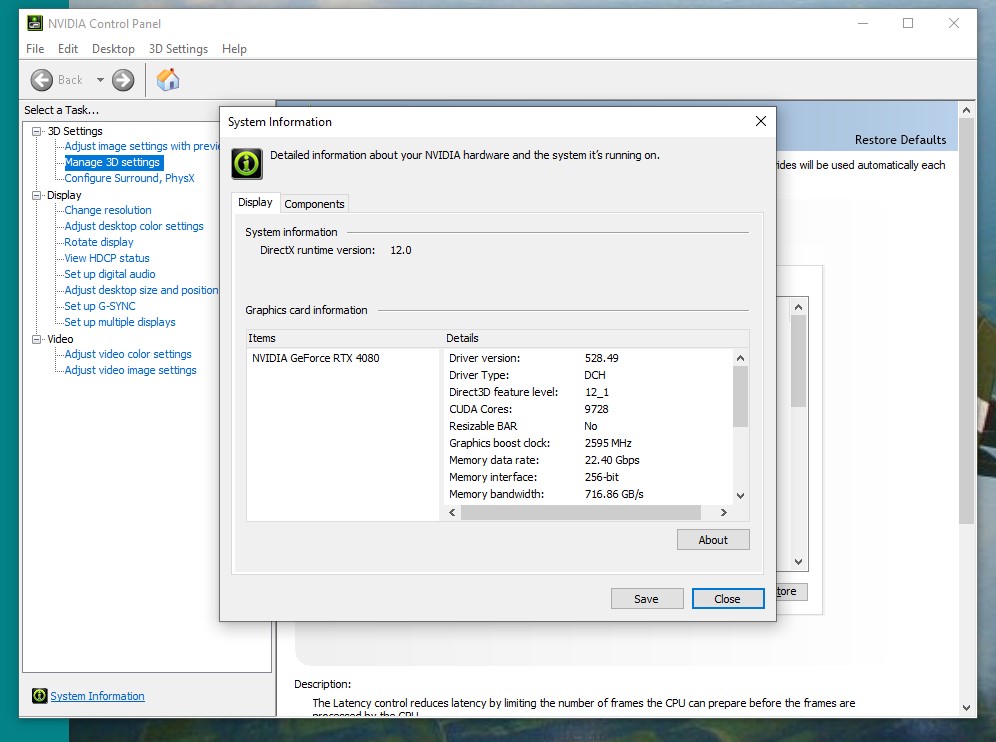
Task: Click the Back arrow icon in toolbar
Action: point(42,80)
